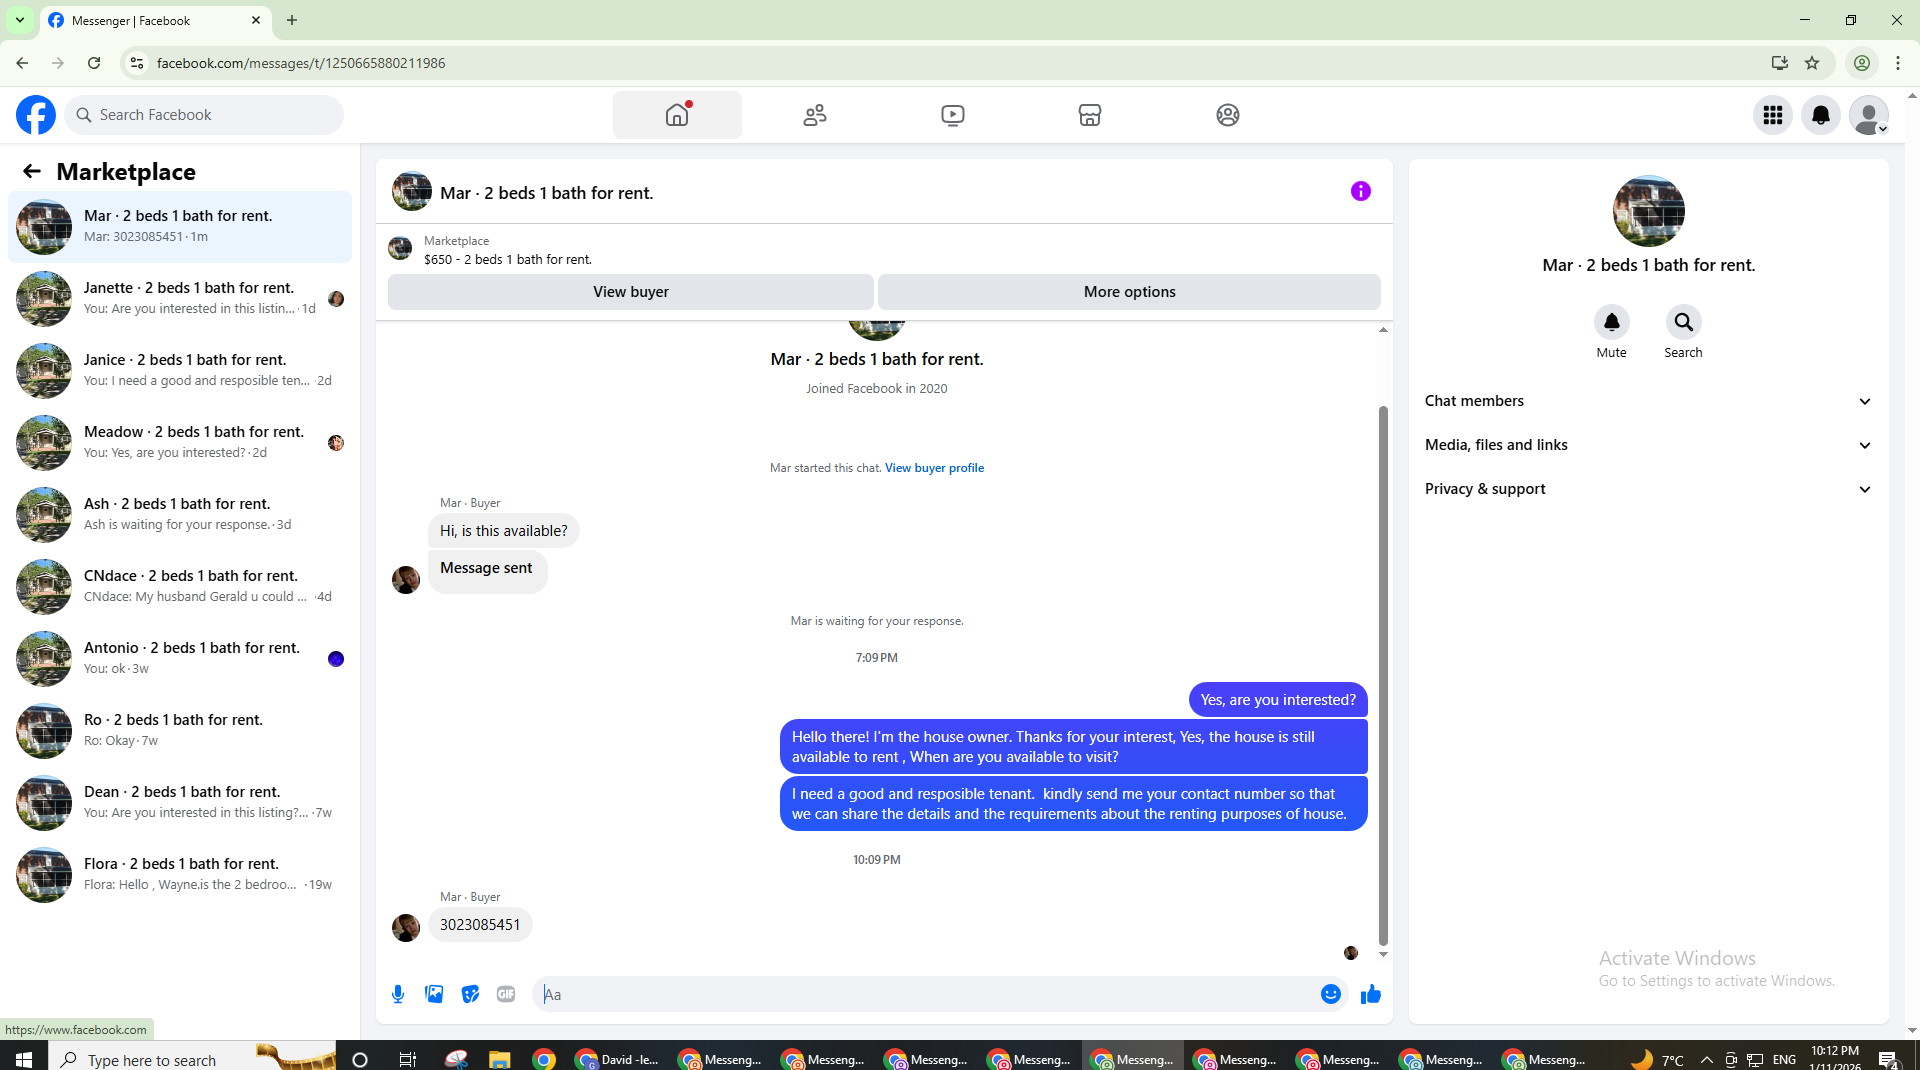
Task: Click the chat scroll-down arrow
Action: click(x=1383, y=955)
